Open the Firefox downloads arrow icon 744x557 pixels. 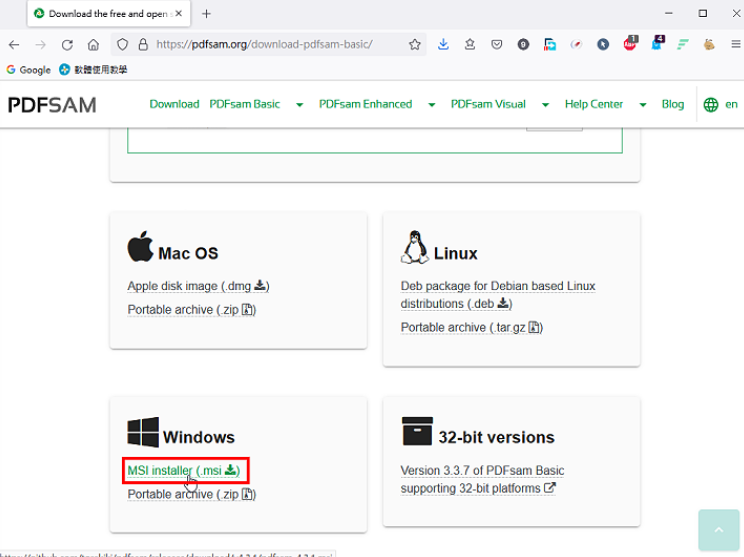pyautogui.click(x=443, y=45)
